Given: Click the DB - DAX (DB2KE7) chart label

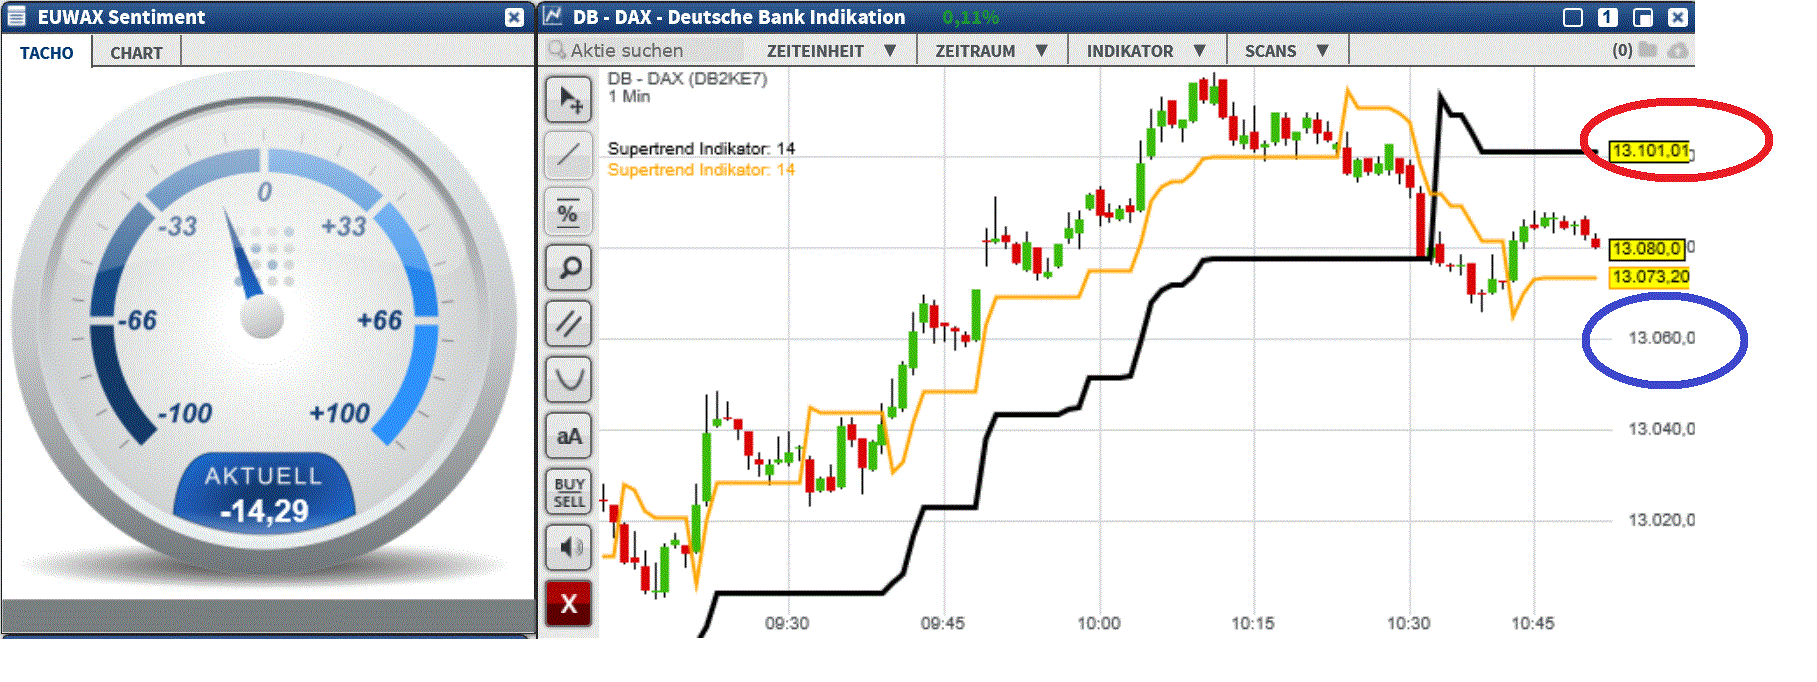Looking at the screenshot, I should point(687,79).
